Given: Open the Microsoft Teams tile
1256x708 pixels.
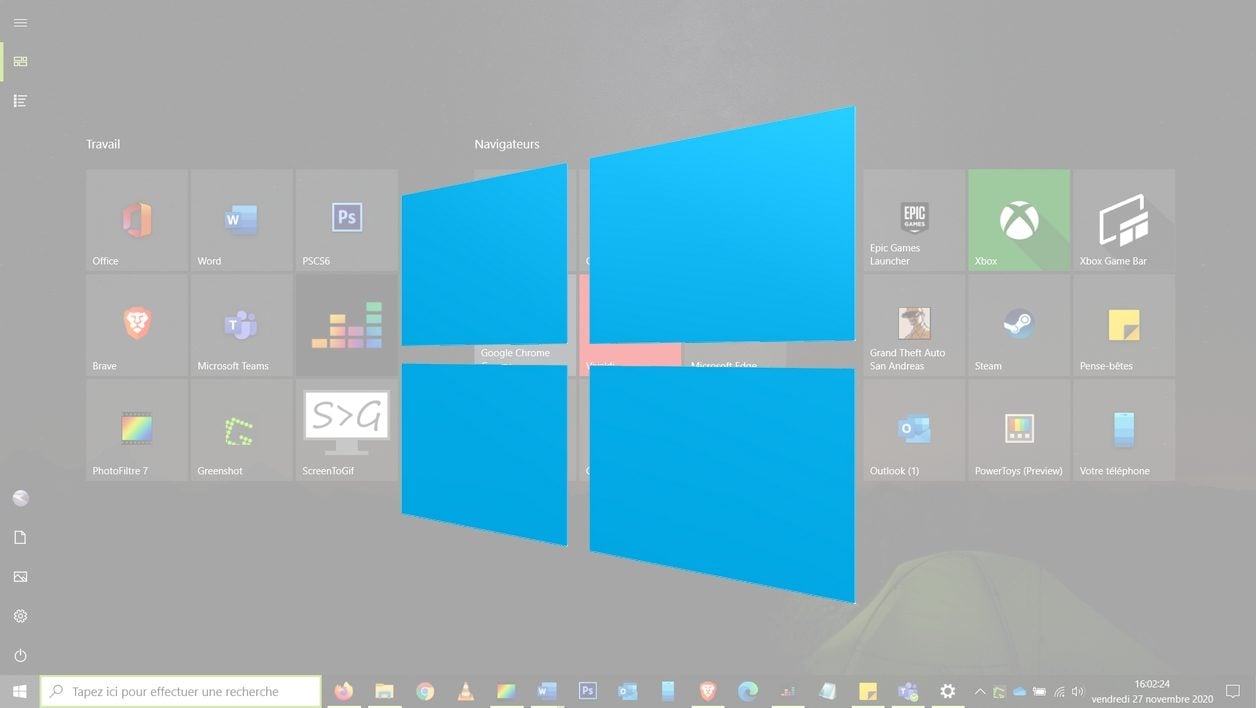Looking at the screenshot, I should pos(242,325).
